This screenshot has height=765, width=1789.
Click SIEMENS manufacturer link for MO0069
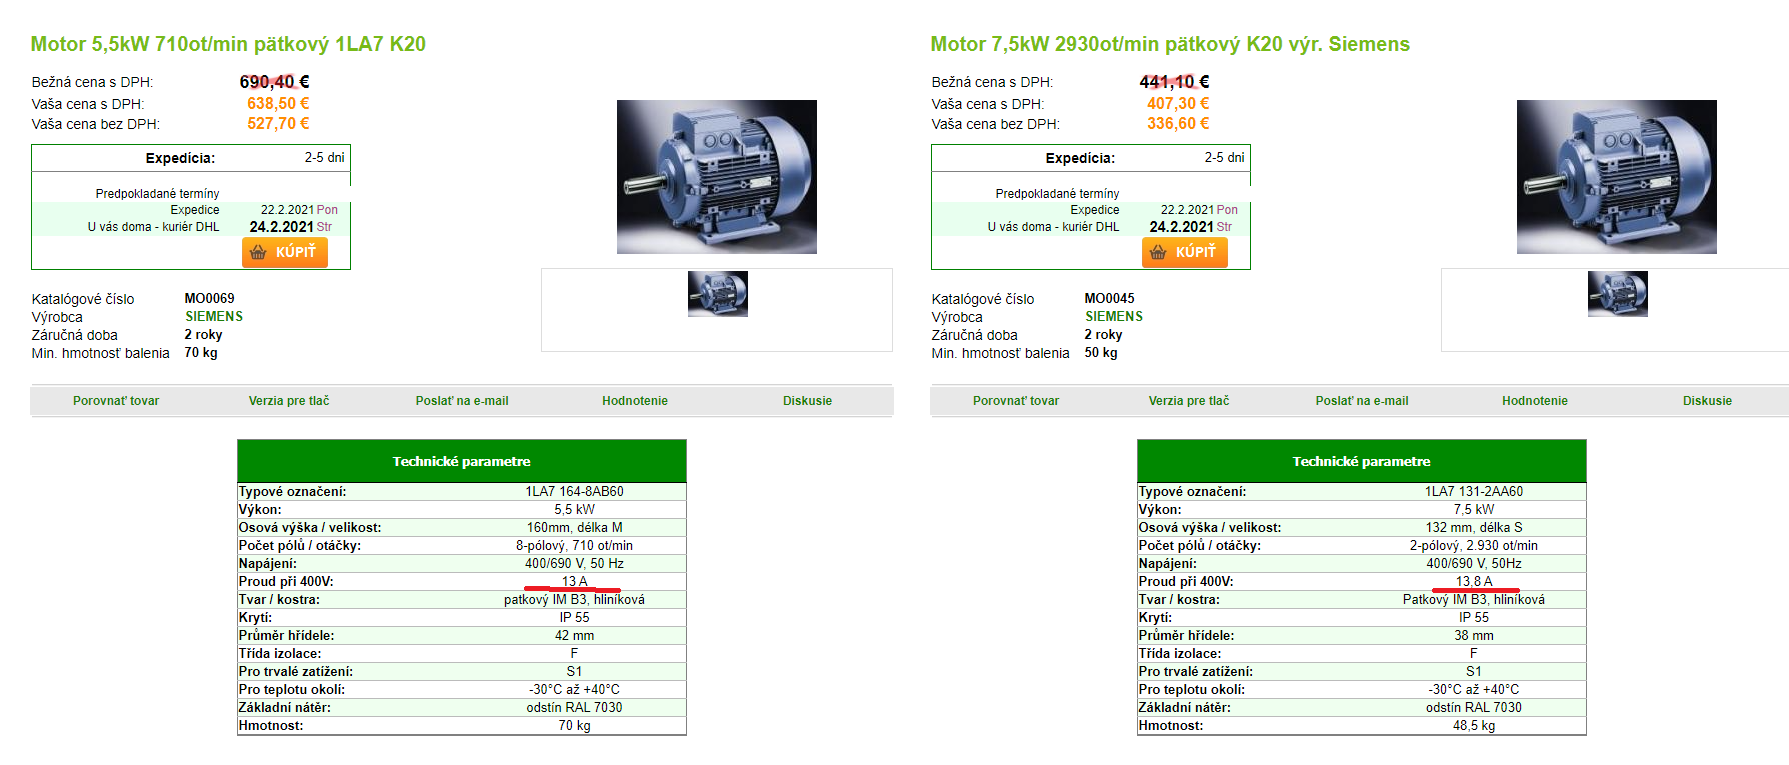point(214,316)
